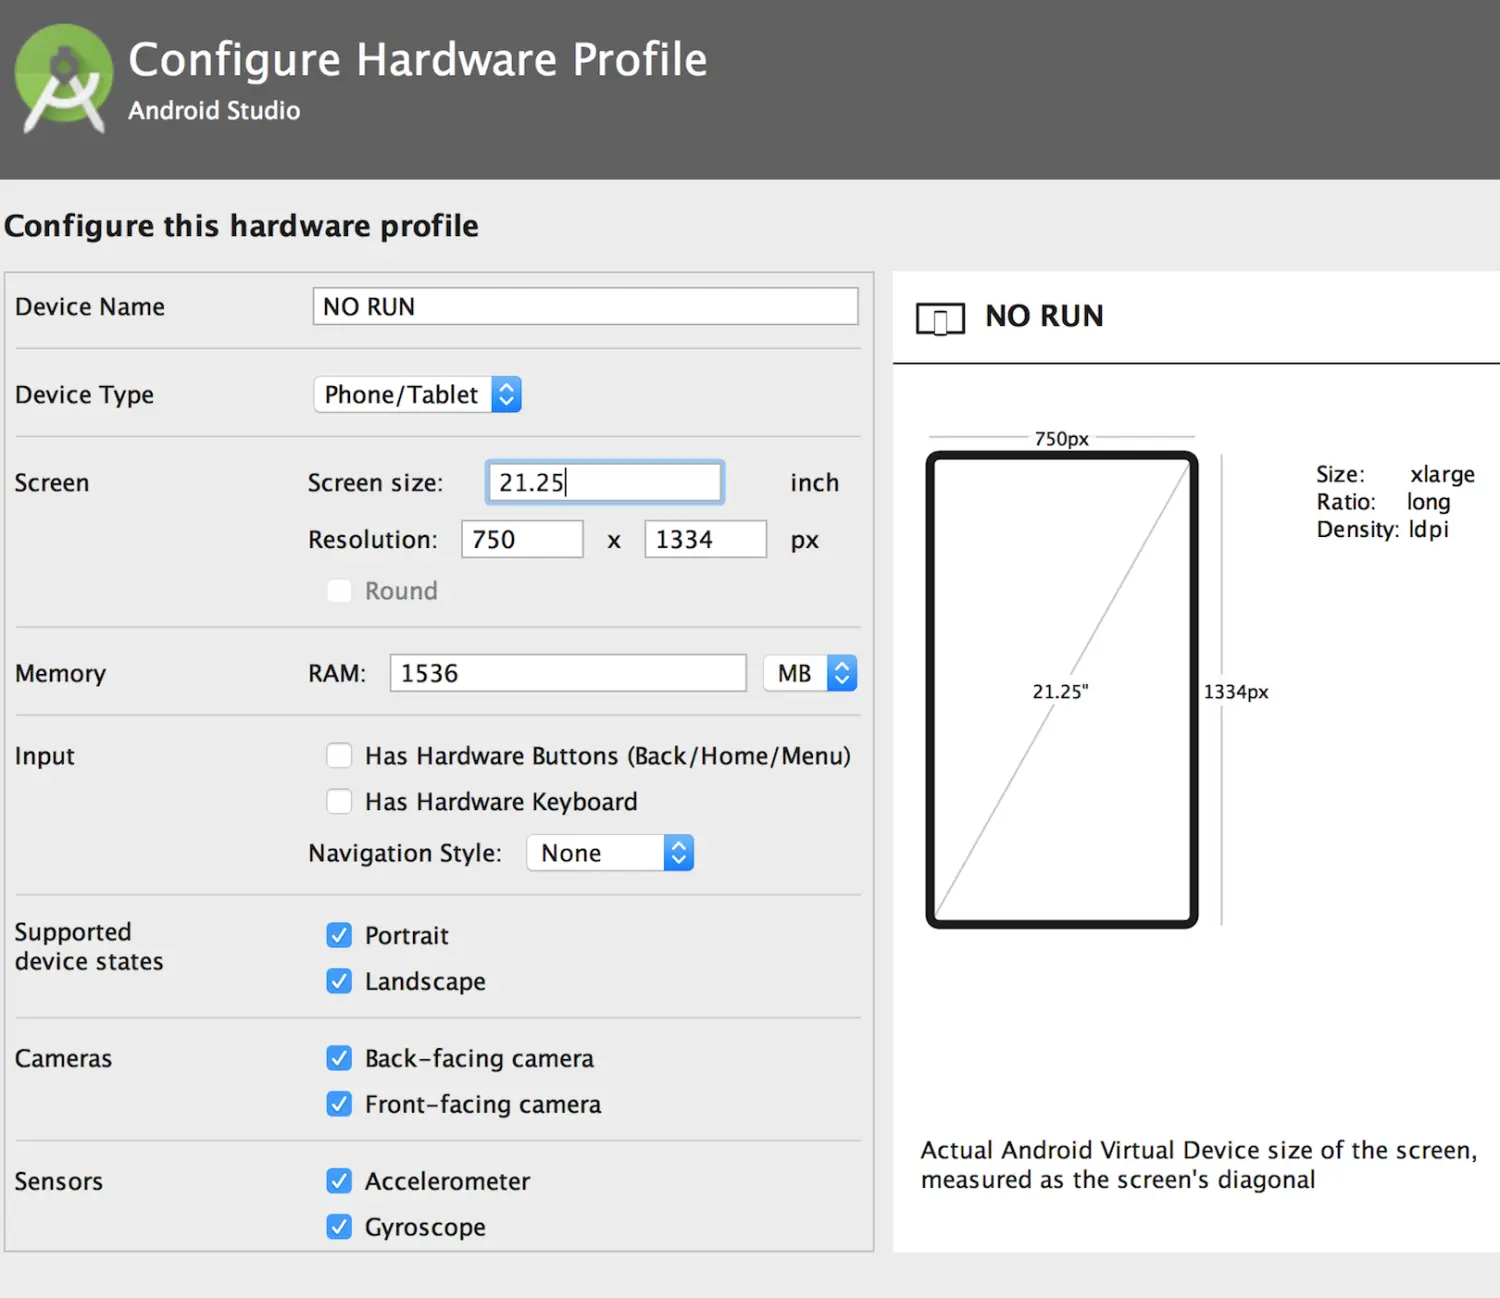Uncheck the Accelerometer sensor
Image resolution: width=1500 pixels, height=1298 pixels.
[339, 1181]
